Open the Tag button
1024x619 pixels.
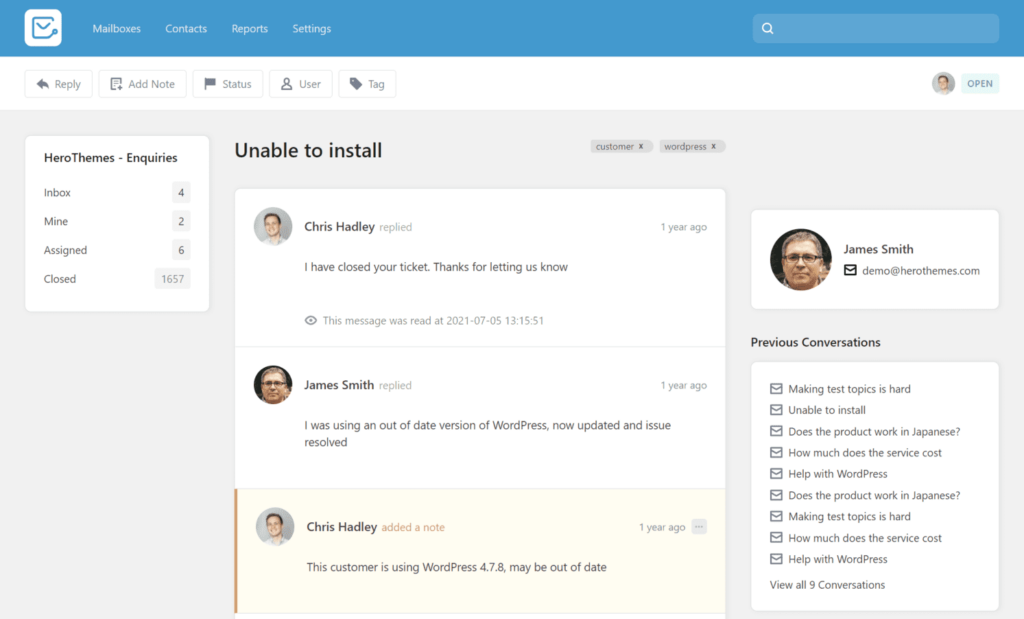[367, 84]
